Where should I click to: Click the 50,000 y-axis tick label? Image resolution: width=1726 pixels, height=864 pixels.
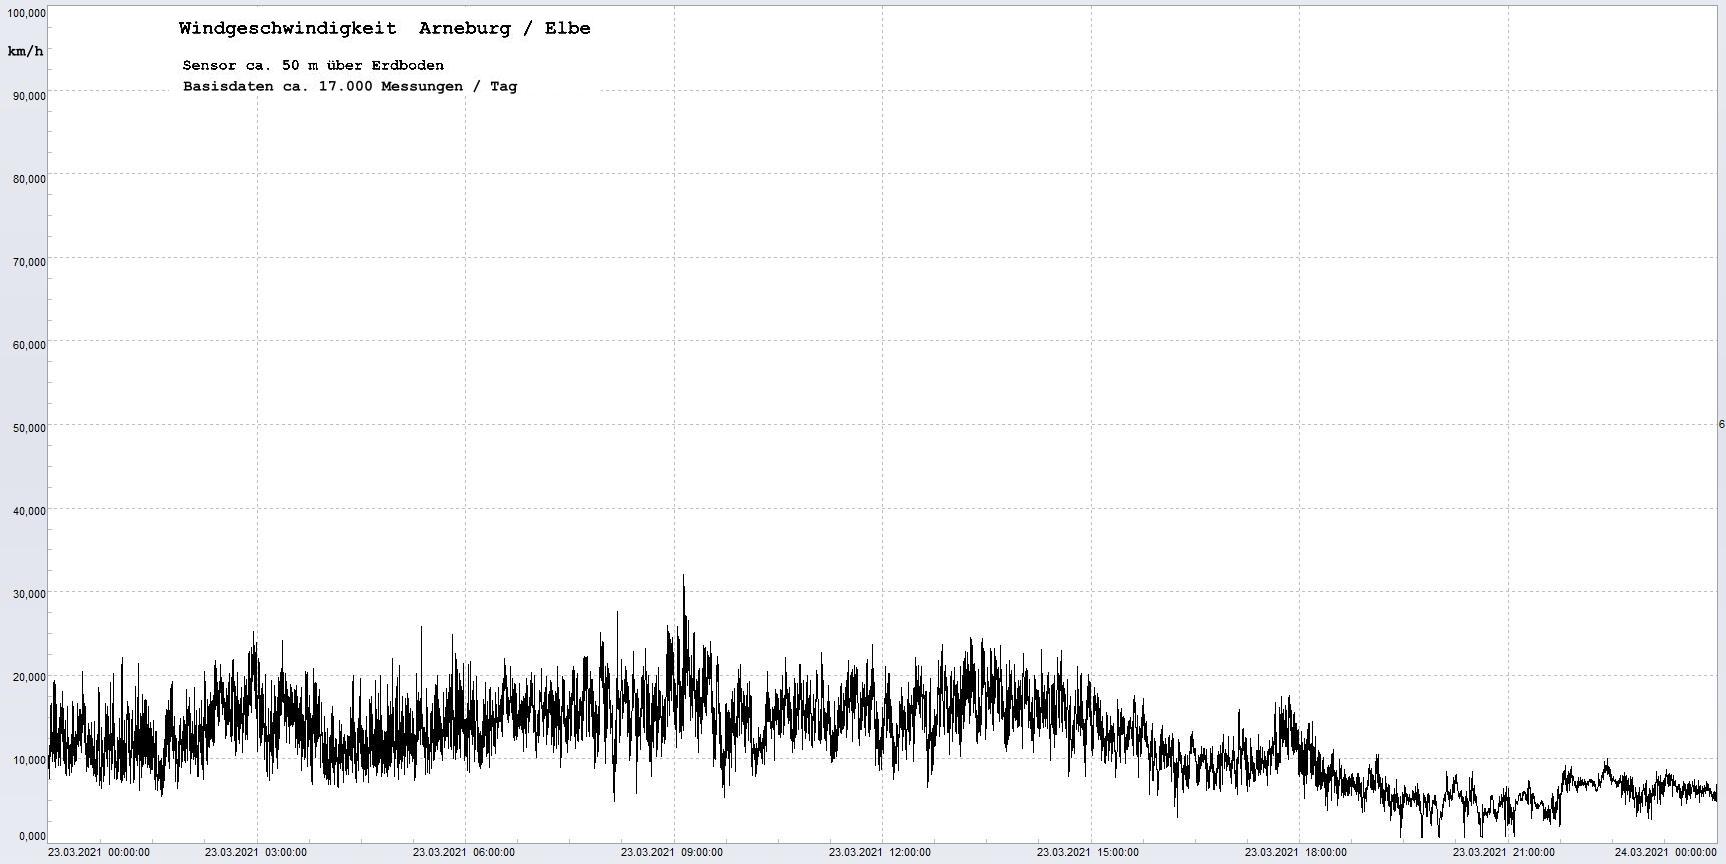point(29,428)
